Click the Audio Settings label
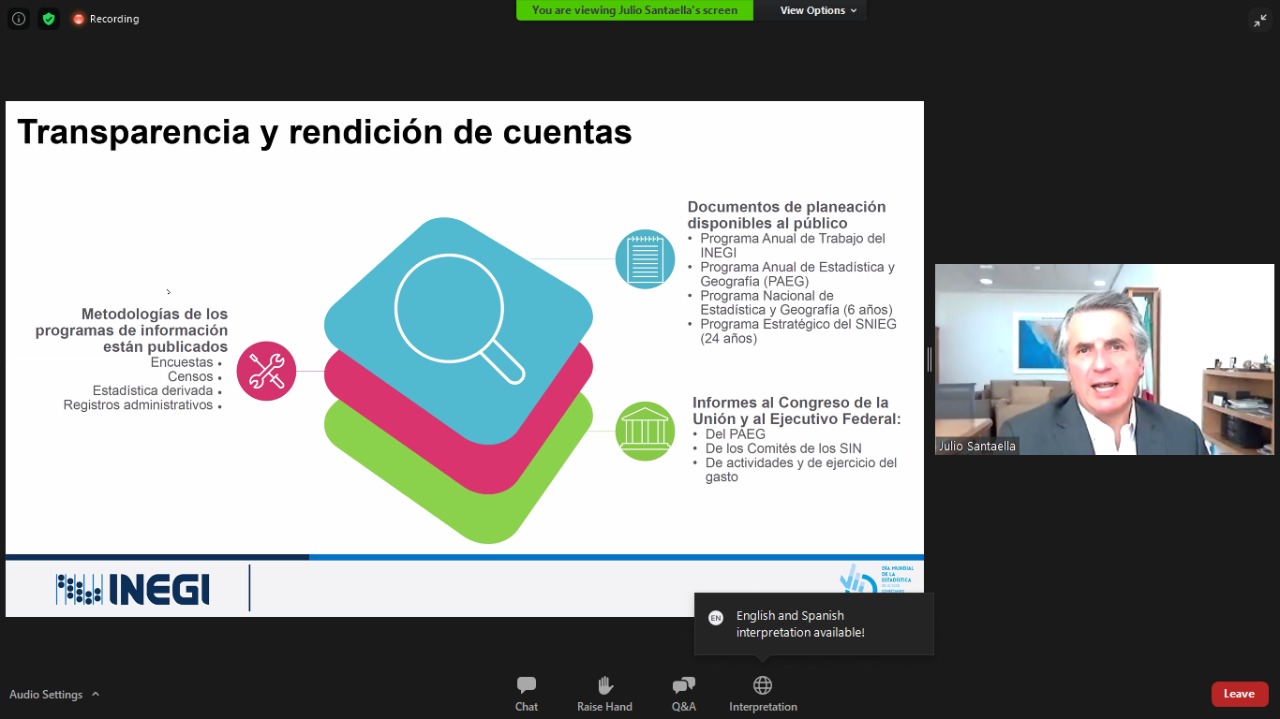 (x=46, y=694)
